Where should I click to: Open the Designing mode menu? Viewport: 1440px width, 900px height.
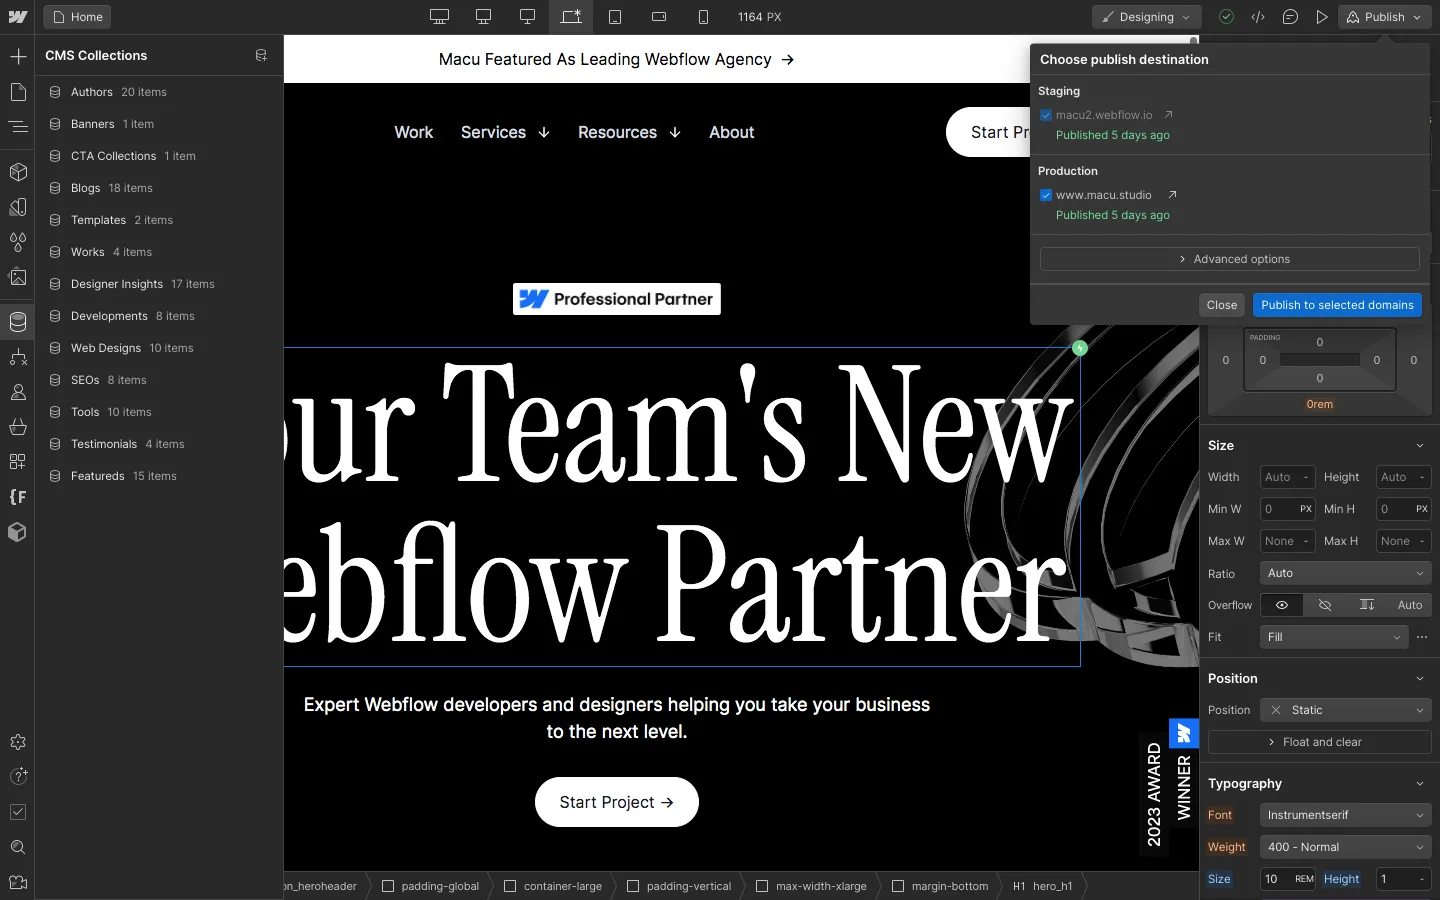pos(1145,17)
